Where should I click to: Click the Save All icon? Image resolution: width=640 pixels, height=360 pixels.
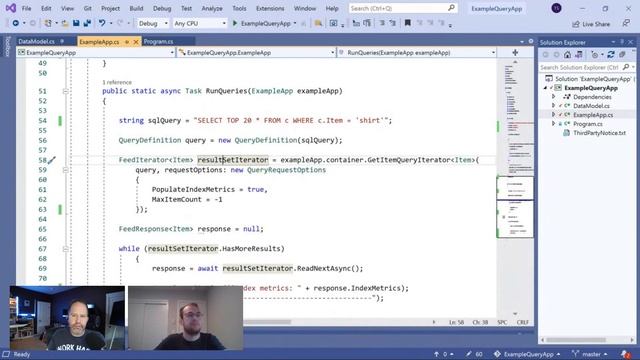(x=87, y=24)
